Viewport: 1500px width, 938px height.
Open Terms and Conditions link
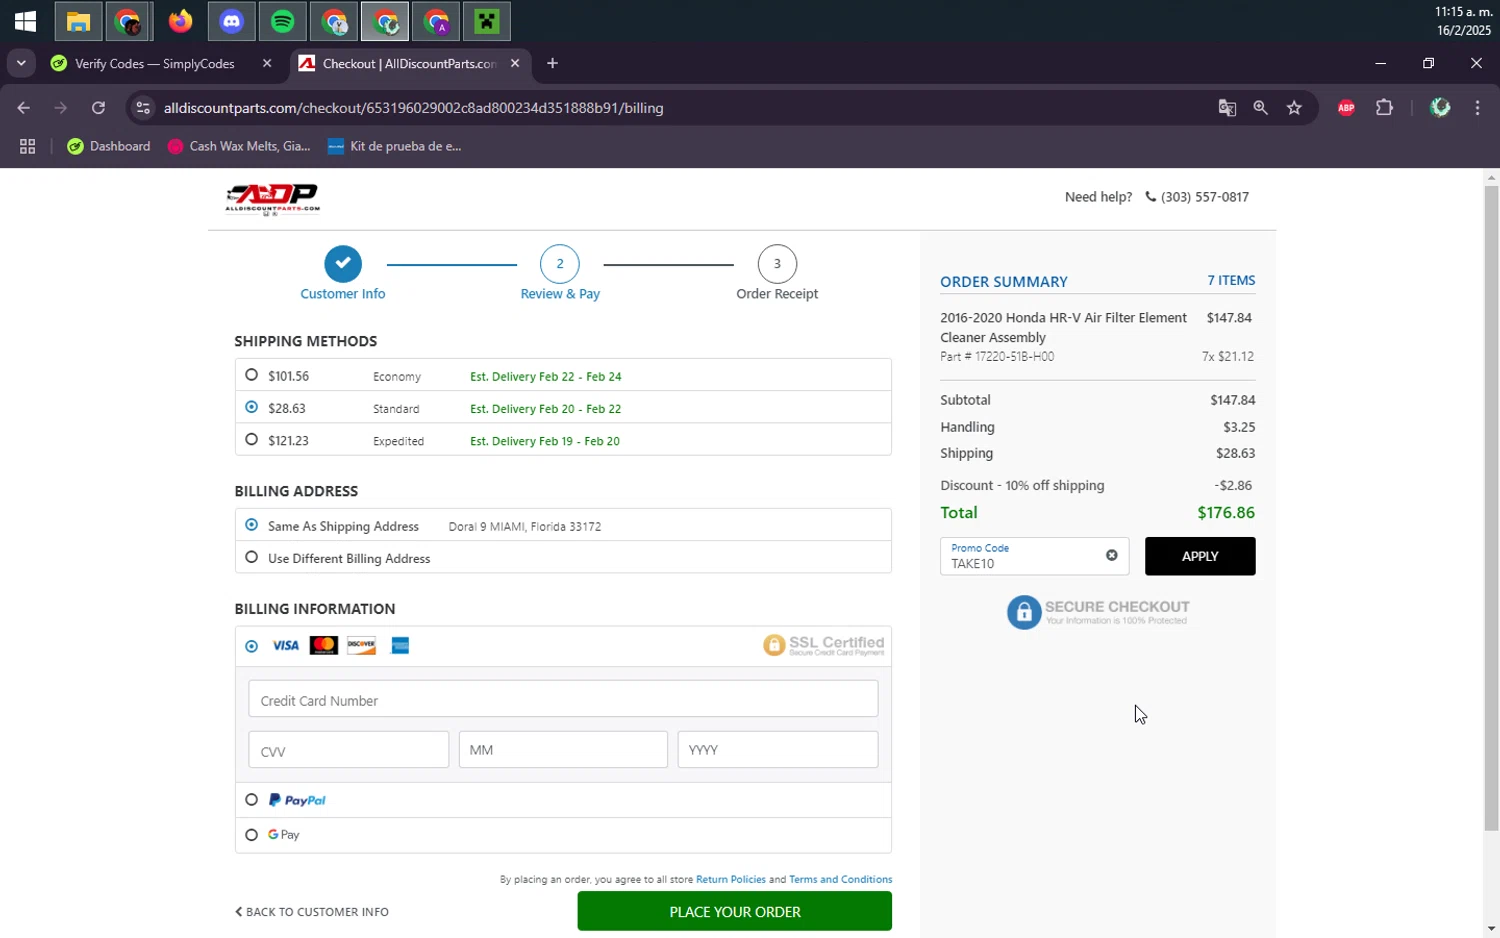(x=841, y=880)
